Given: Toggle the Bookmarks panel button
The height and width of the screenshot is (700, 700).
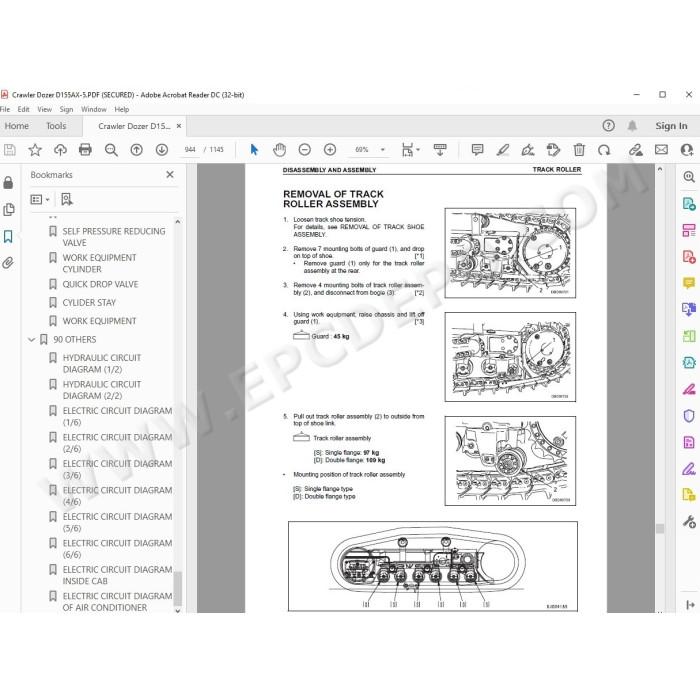Looking at the screenshot, I should tap(8, 236).
